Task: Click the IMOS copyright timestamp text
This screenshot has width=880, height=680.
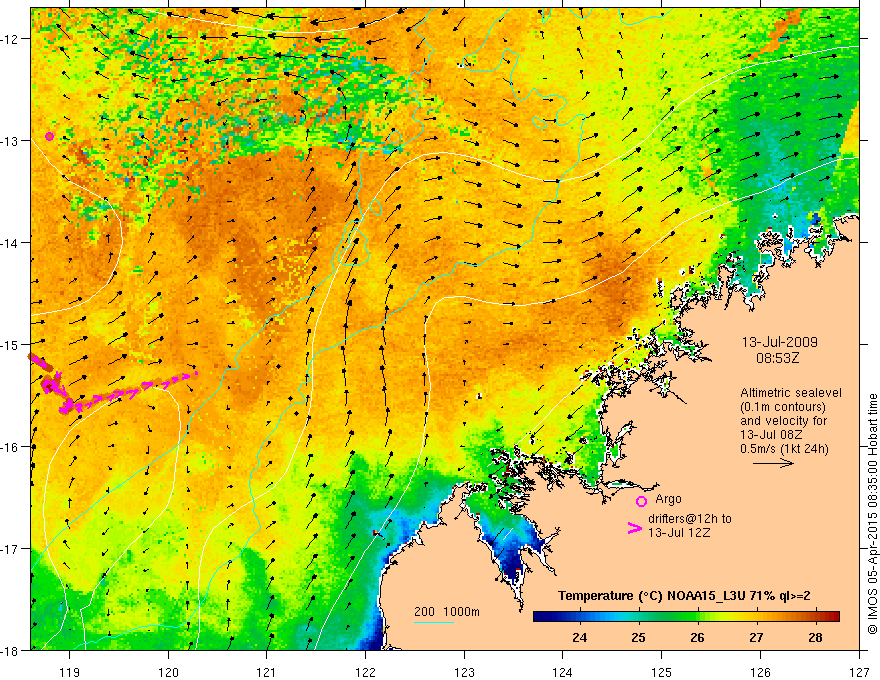Action: (x=872, y=514)
